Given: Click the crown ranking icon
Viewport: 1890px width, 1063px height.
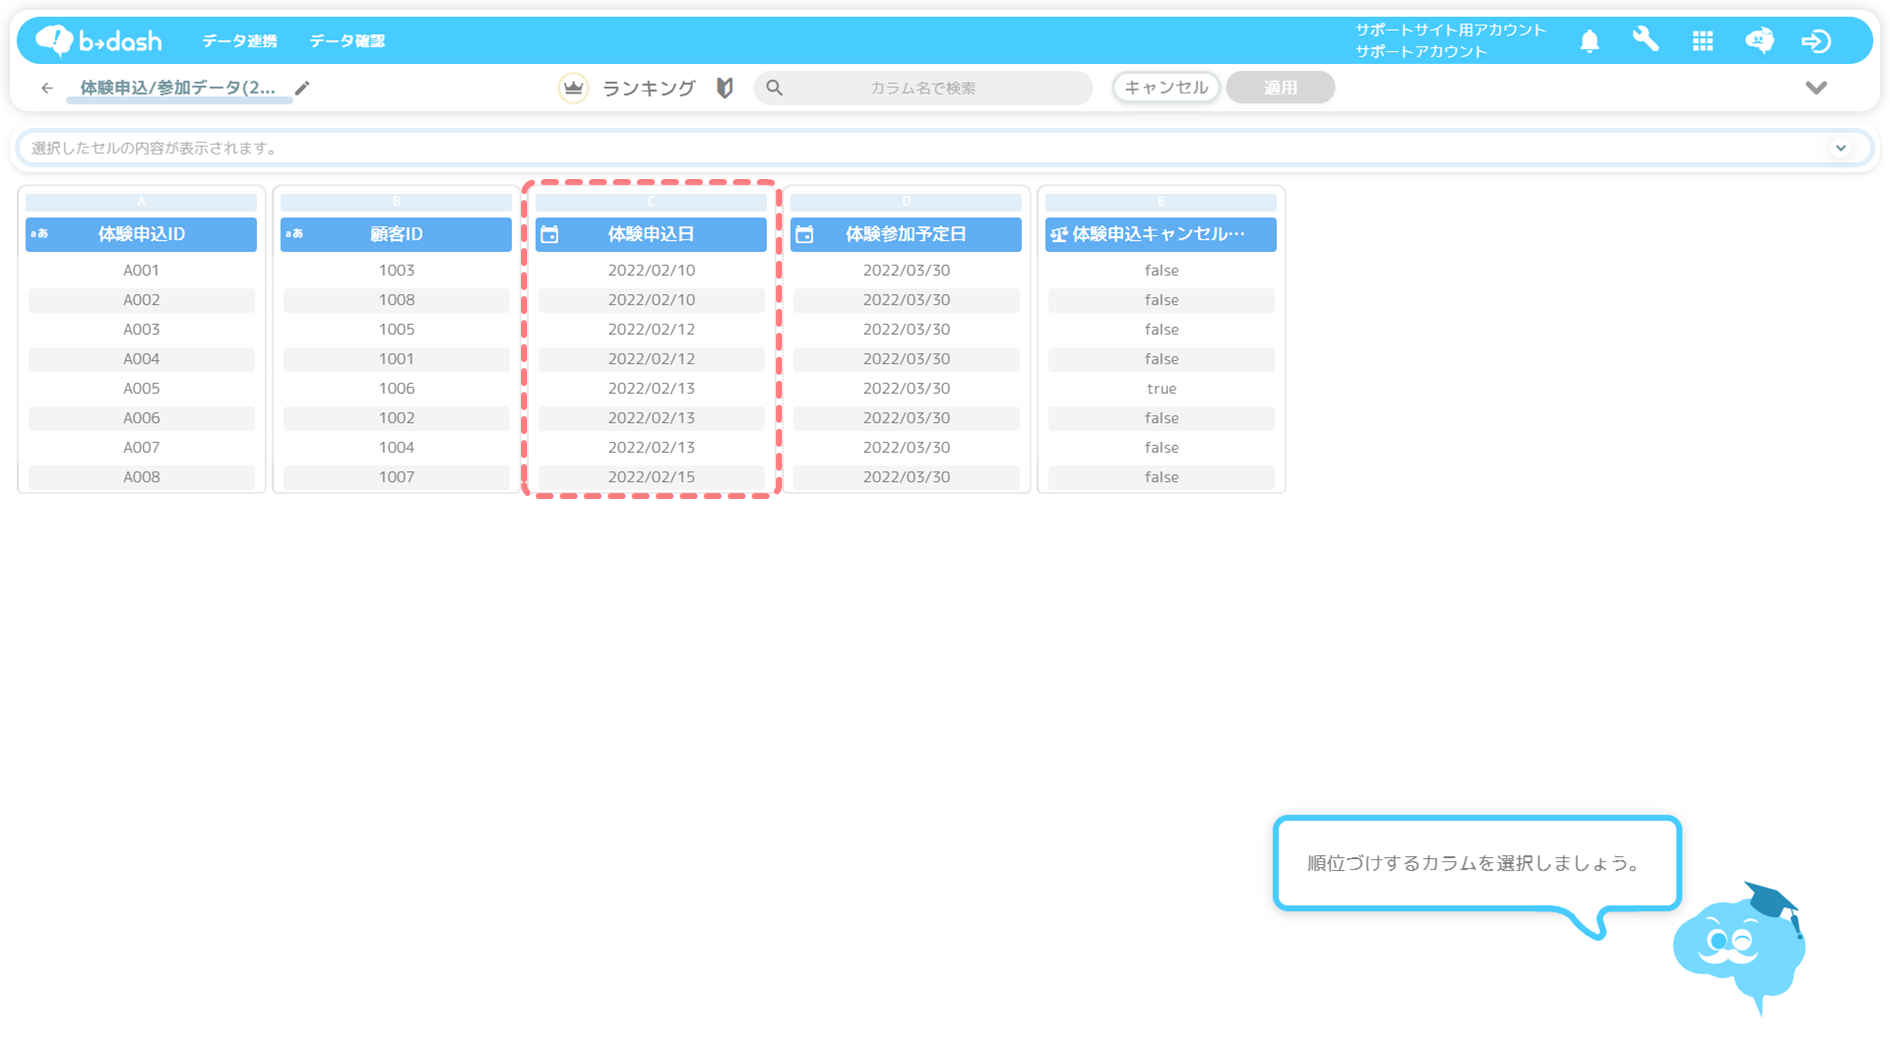Looking at the screenshot, I should [x=573, y=88].
